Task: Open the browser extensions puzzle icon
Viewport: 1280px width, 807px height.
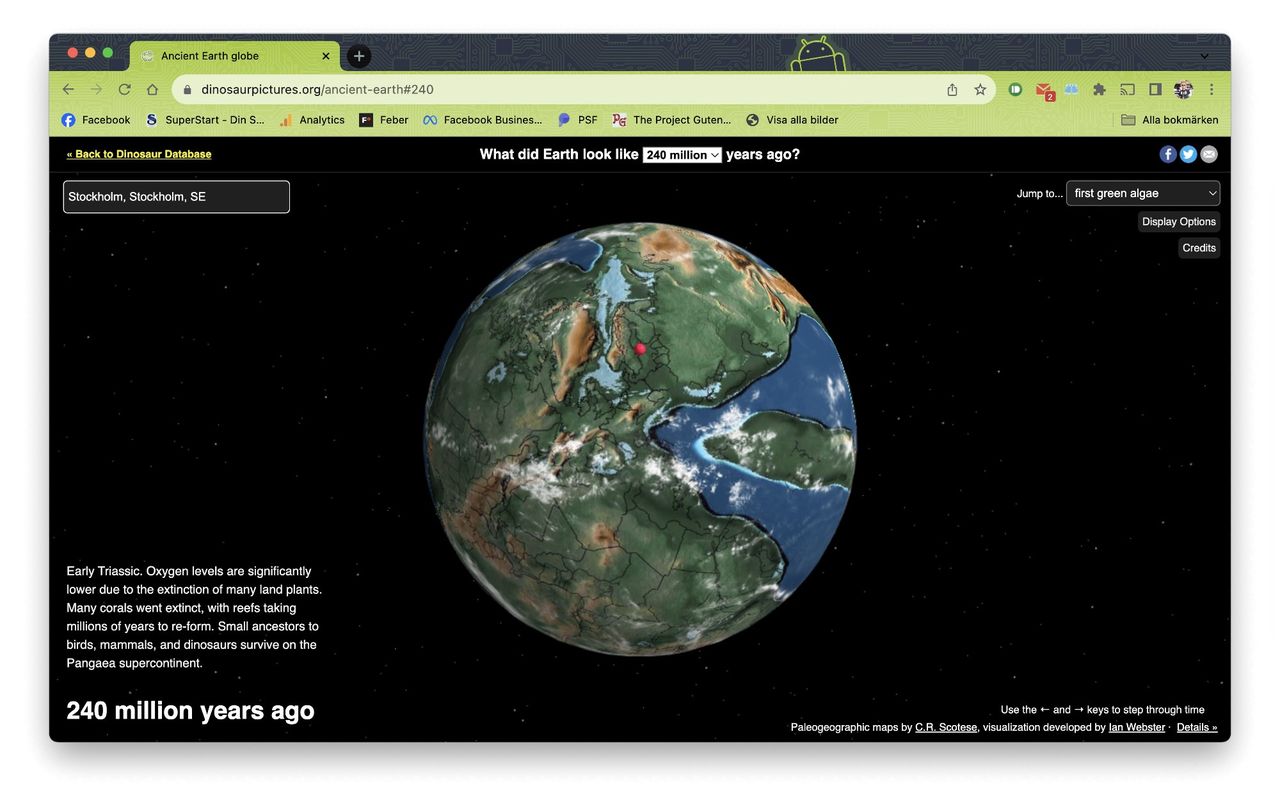Action: [1099, 89]
